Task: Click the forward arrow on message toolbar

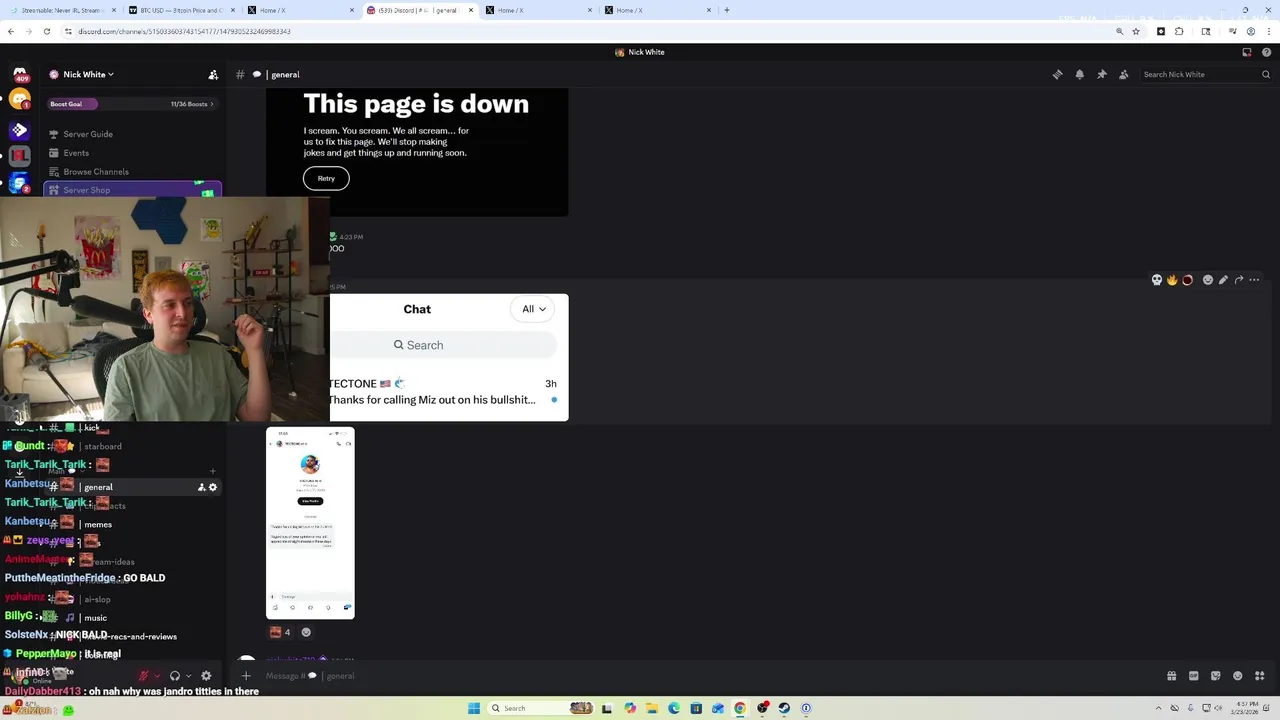Action: (x=1239, y=280)
